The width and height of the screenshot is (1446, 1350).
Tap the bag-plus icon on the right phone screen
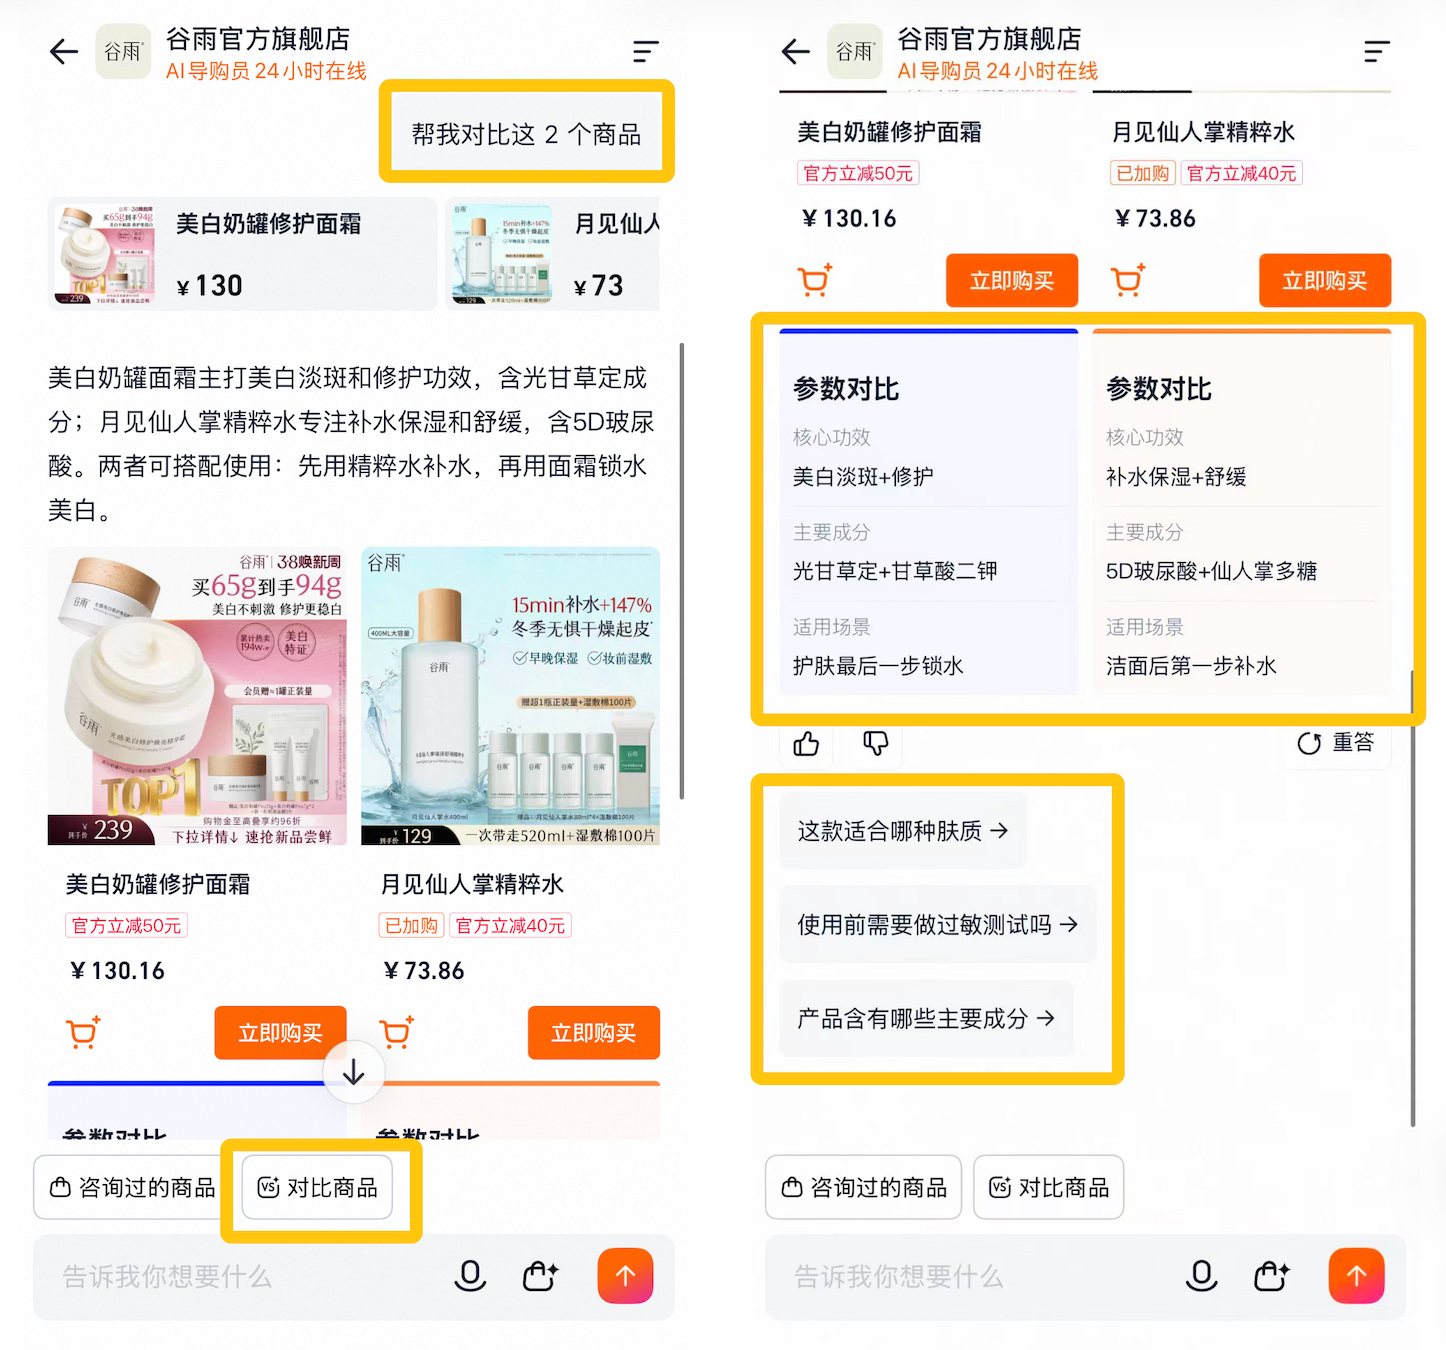[x=1272, y=1276]
